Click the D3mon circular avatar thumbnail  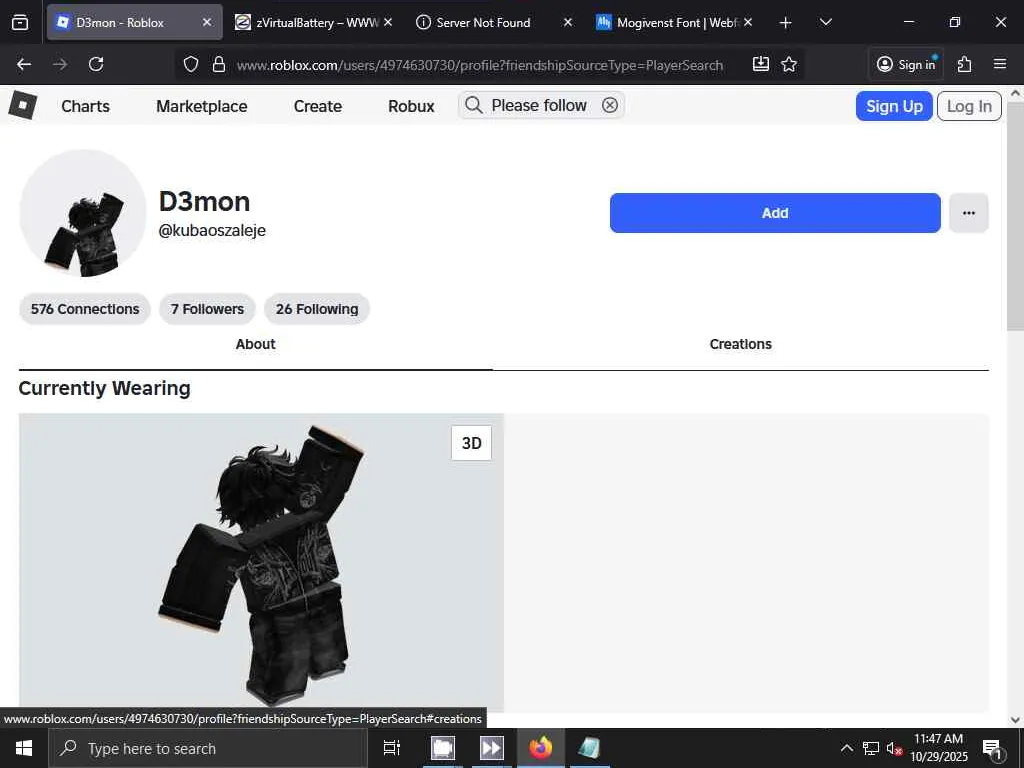click(x=83, y=213)
